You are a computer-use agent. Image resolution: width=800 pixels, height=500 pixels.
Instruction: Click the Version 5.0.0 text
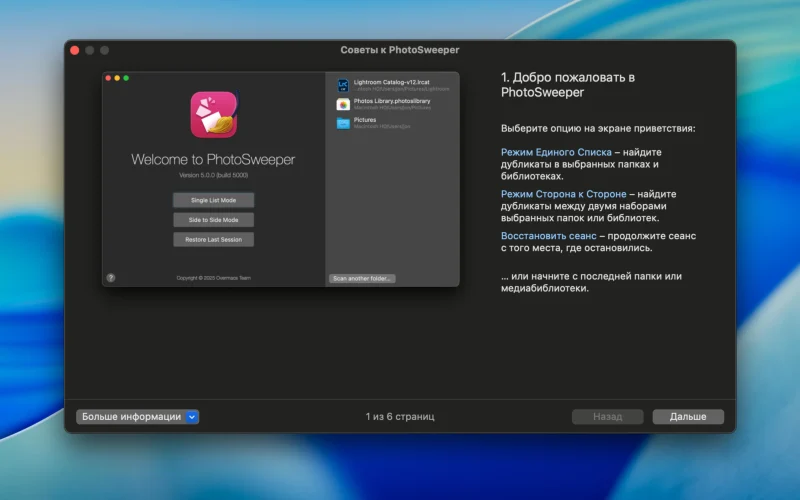click(x=213, y=175)
